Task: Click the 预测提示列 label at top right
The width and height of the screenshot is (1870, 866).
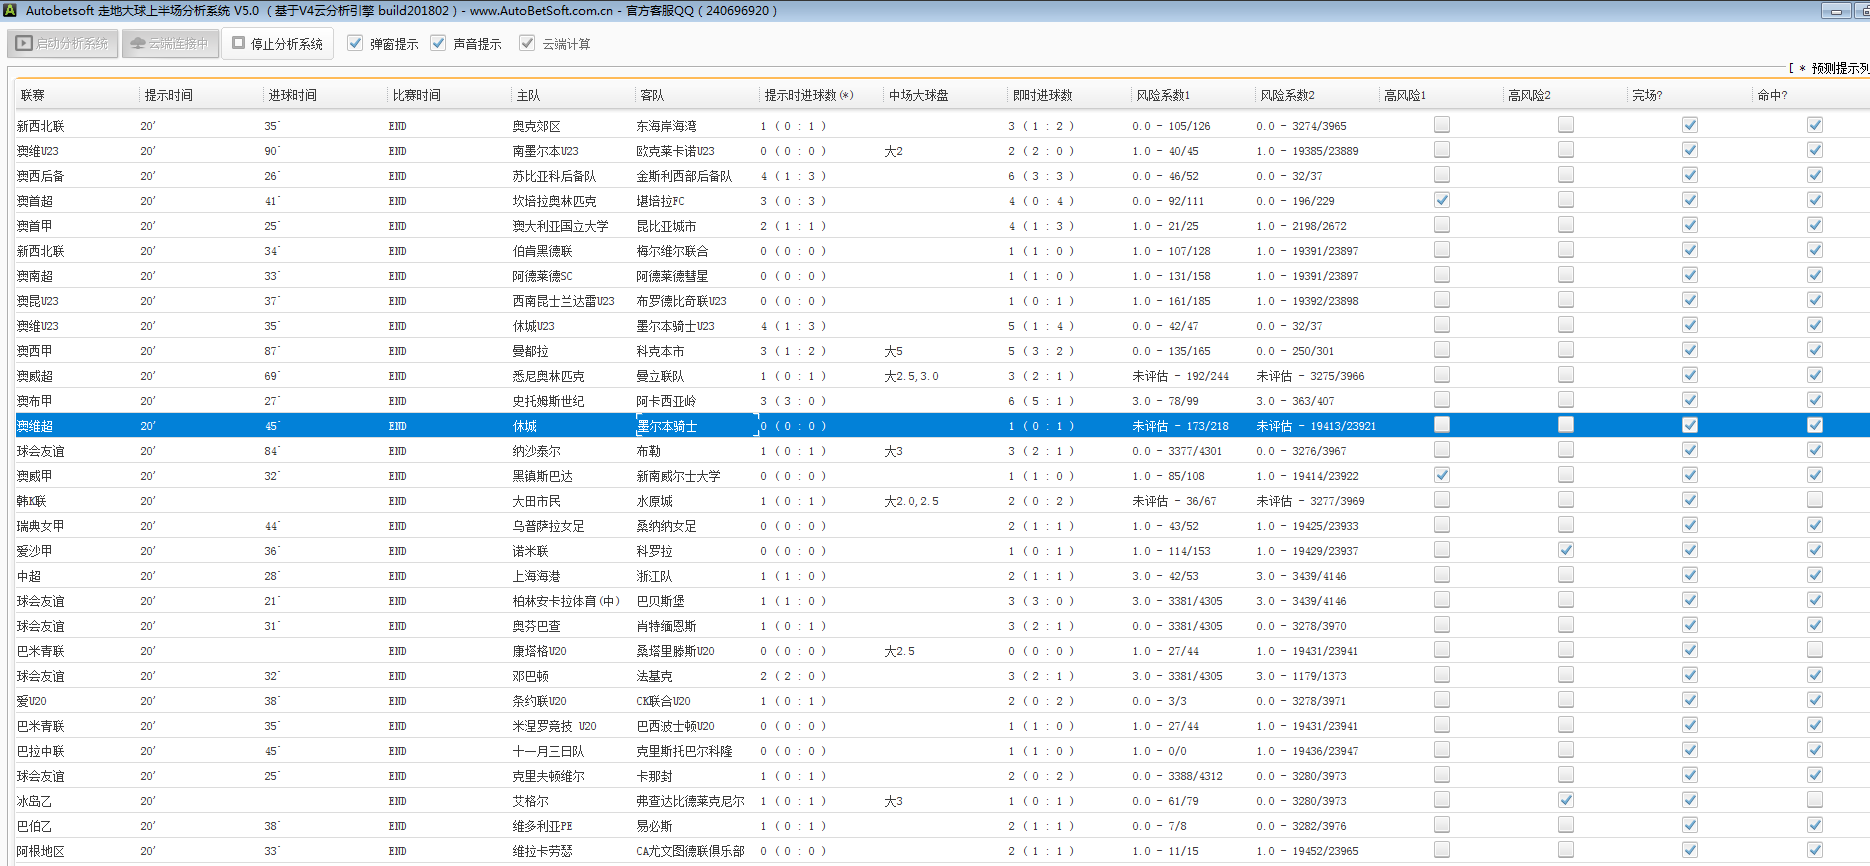Action: click(x=1838, y=68)
